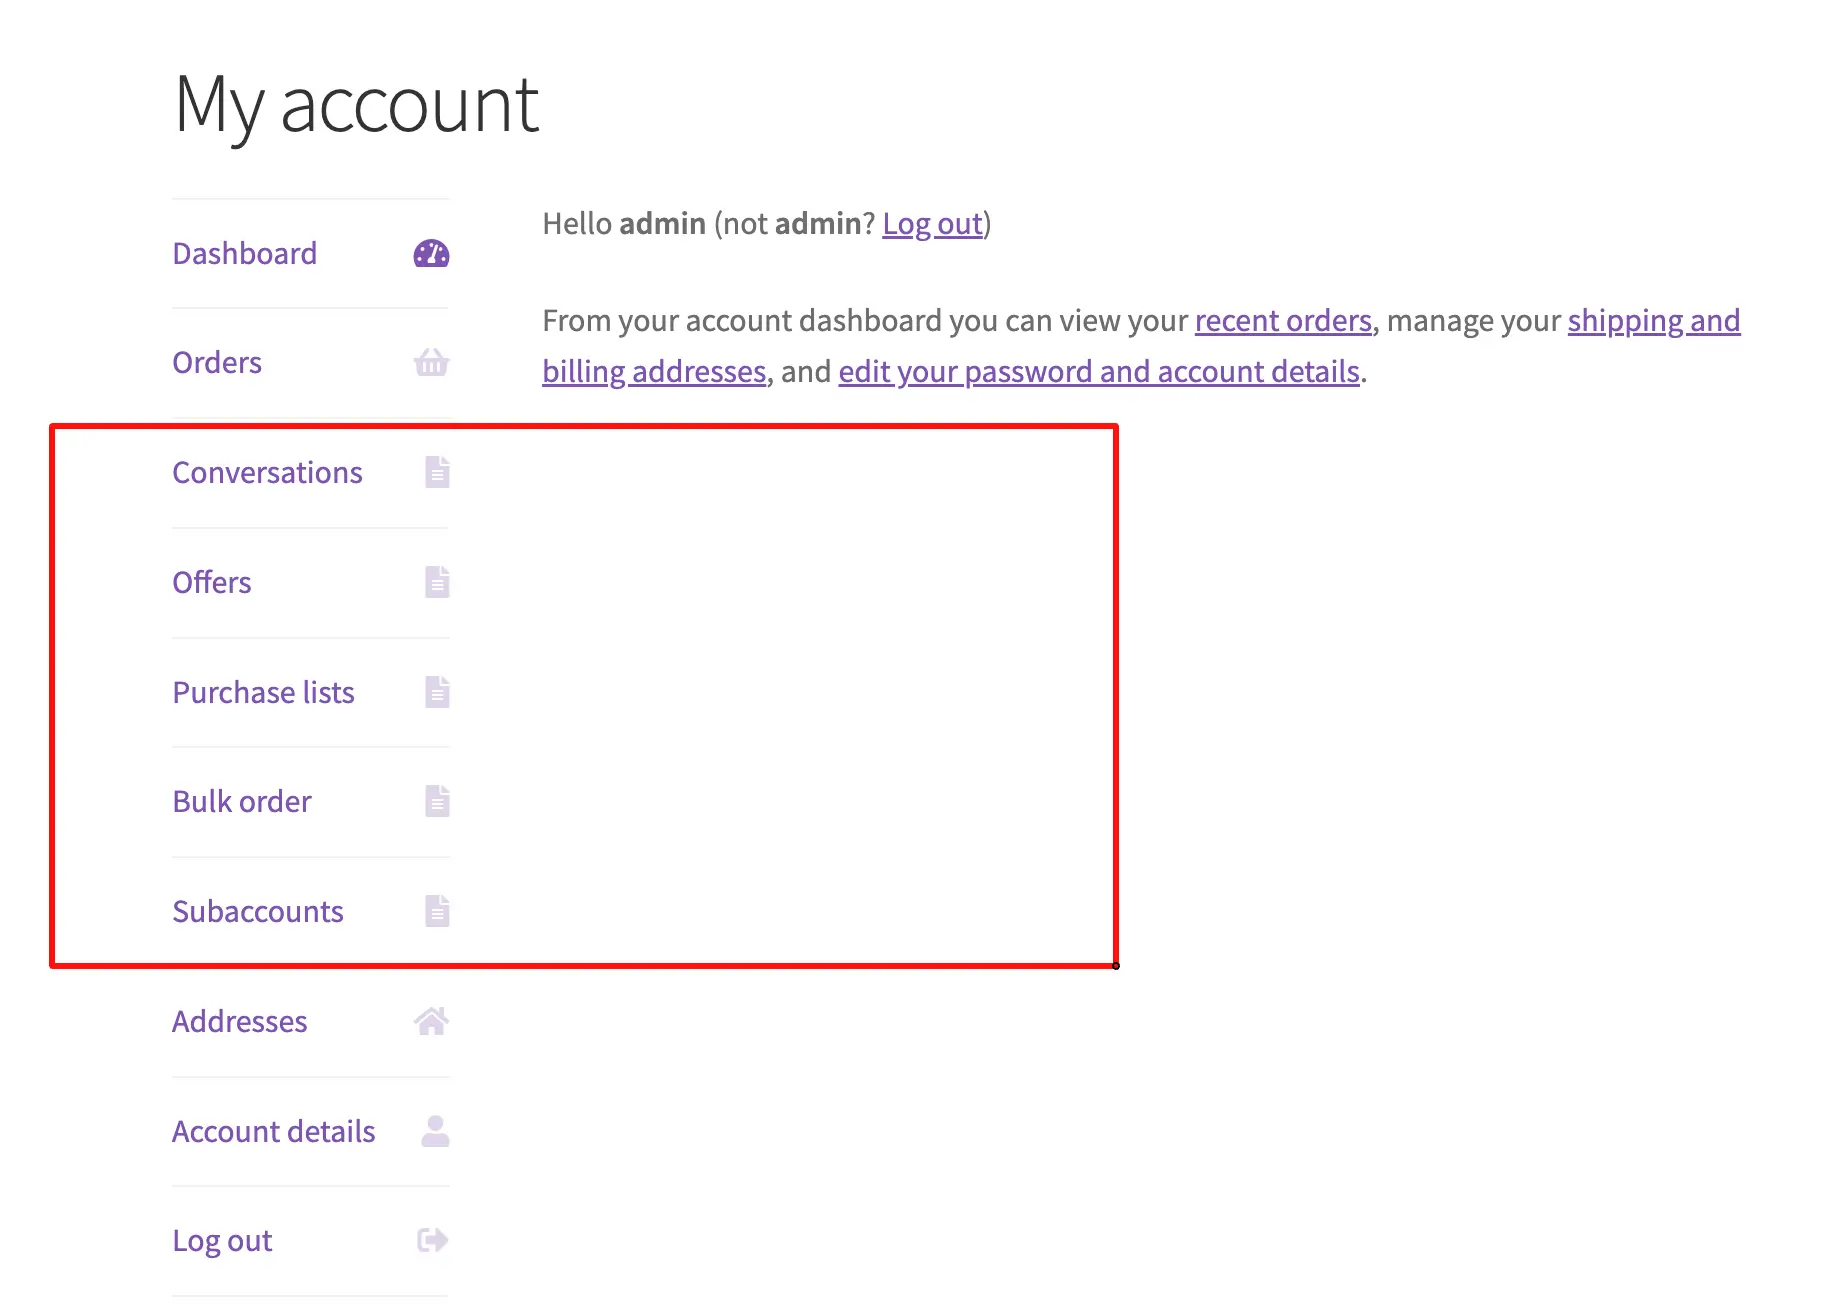
Task: Select Account details in the sidebar
Action: tap(274, 1131)
